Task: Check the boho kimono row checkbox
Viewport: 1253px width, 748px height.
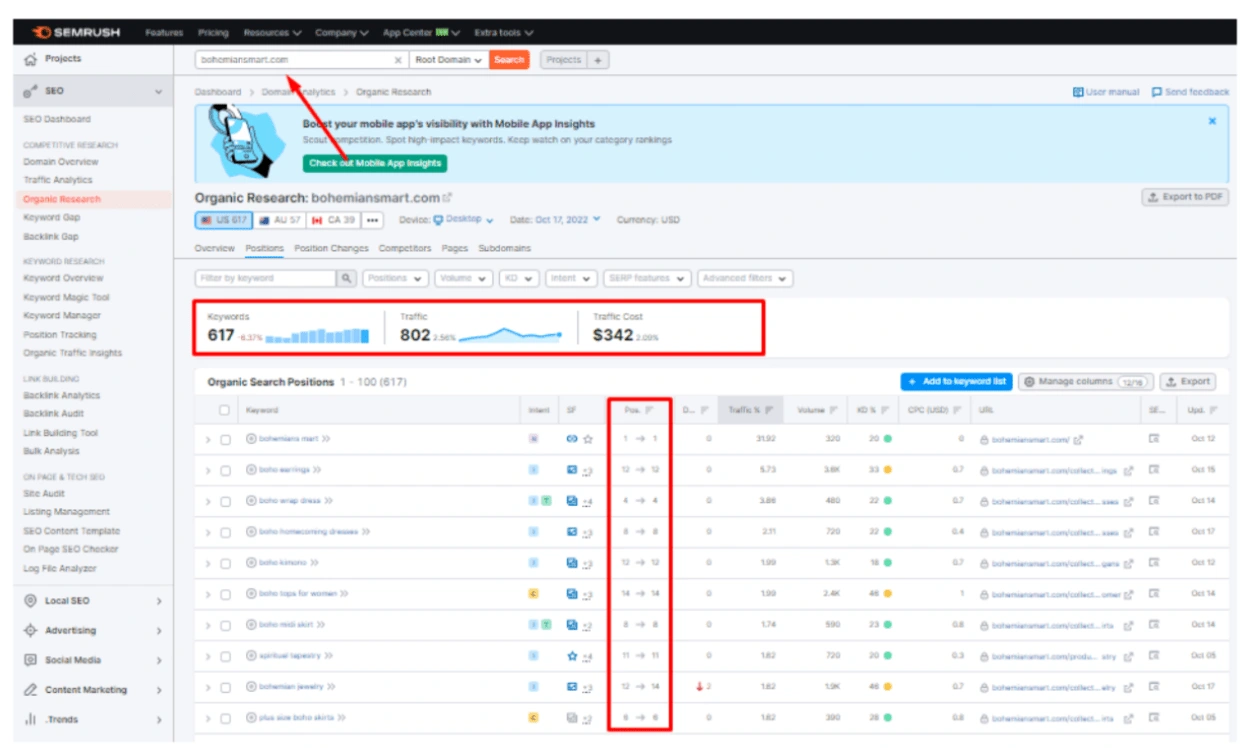Action: pos(225,563)
